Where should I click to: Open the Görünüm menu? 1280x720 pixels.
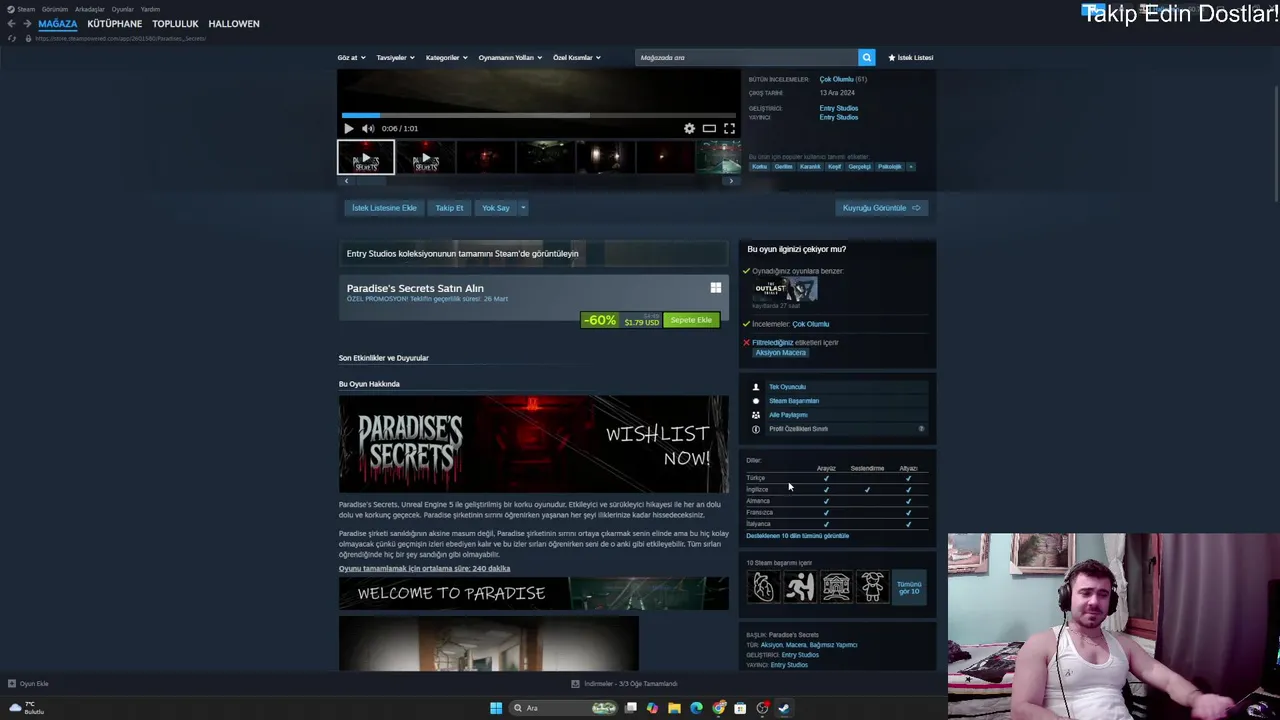click(x=55, y=9)
